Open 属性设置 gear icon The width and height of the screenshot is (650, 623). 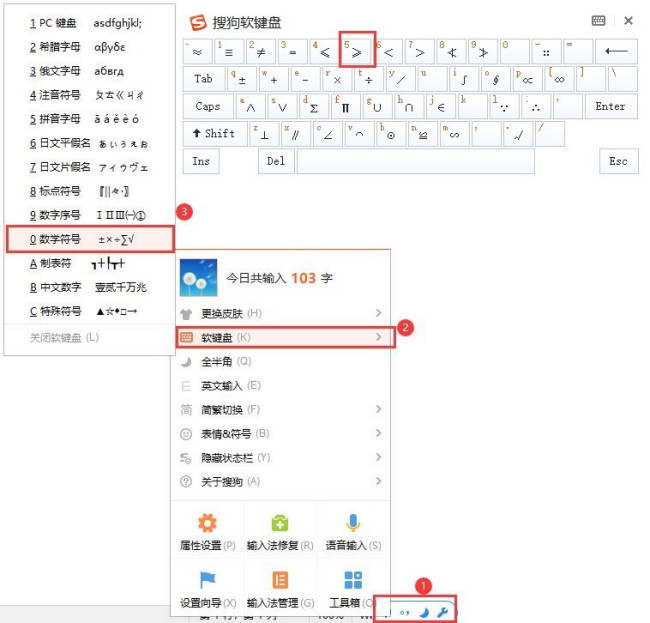pos(207,523)
